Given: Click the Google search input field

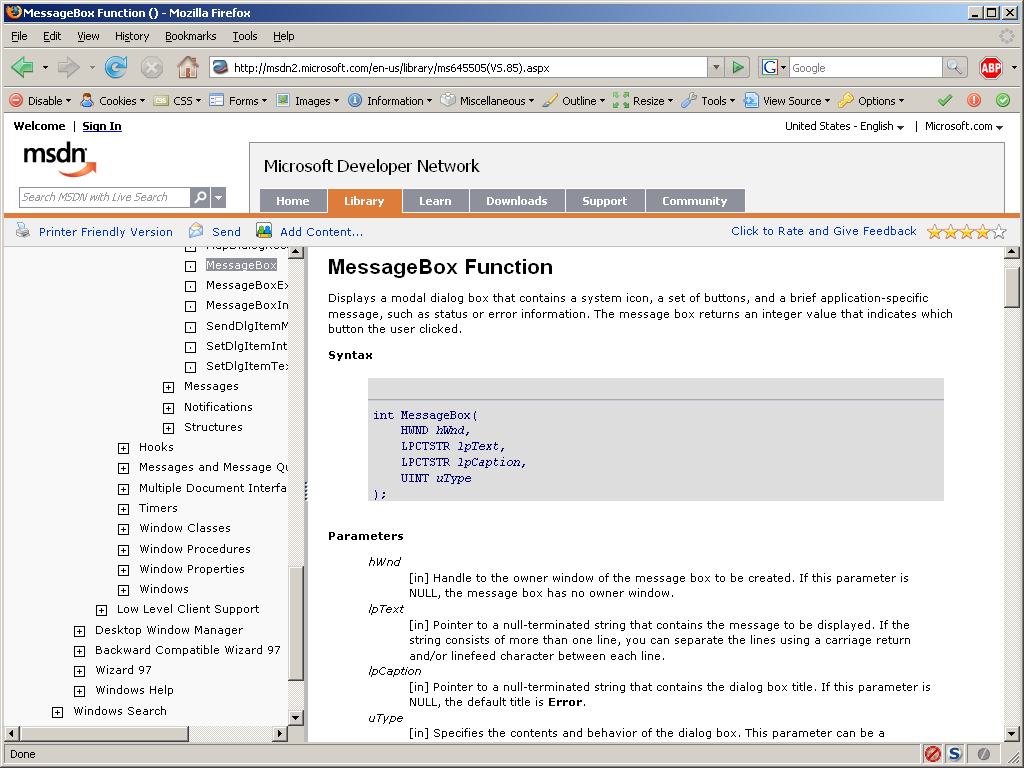Looking at the screenshot, I should click(x=866, y=67).
